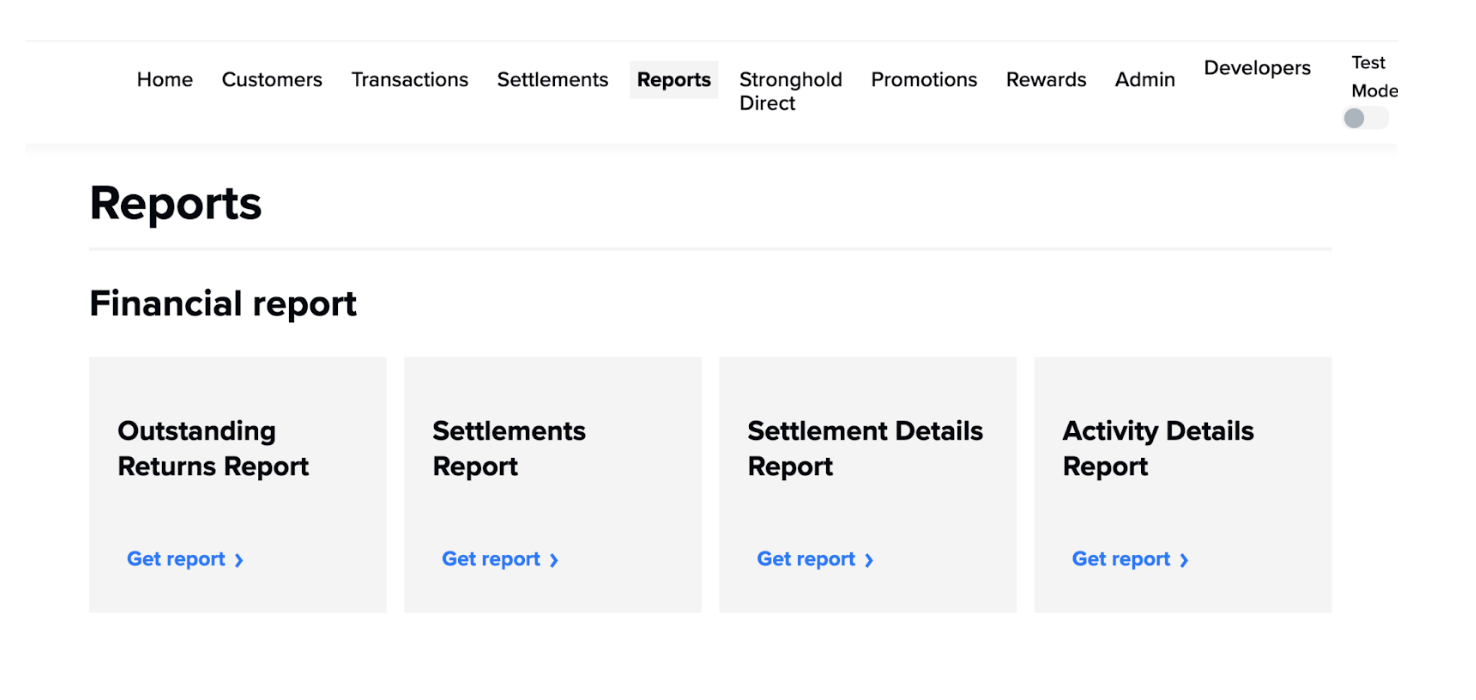This screenshot has width=1476, height=700.
Task: Get the Outstanding Returns Report
Action: click(x=175, y=559)
